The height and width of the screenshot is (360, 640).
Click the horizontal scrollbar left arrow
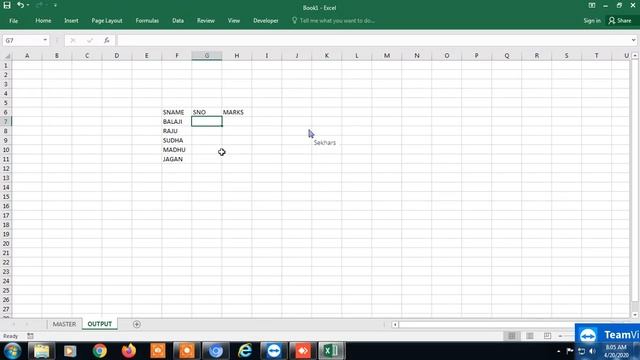pyautogui.click(x=395, y=324)
